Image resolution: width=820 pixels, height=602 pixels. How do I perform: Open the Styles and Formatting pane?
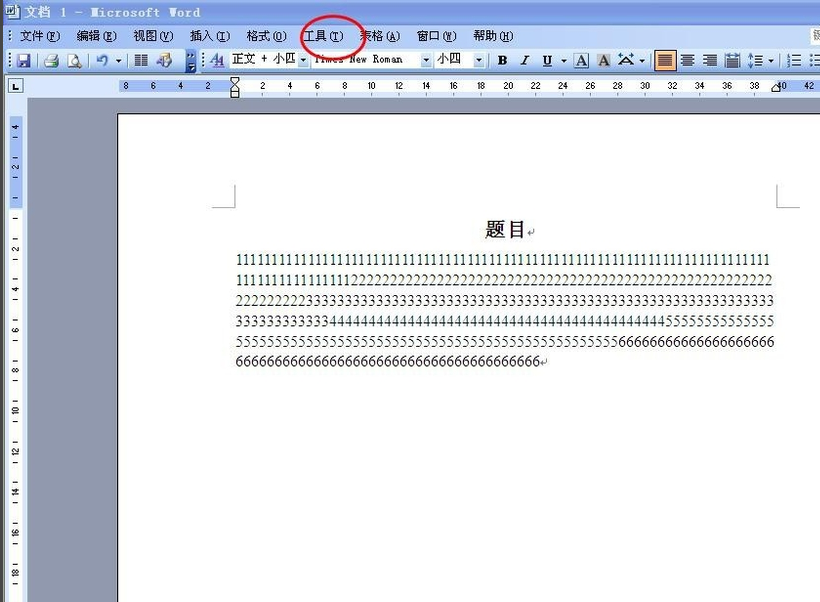(x=218, y=60)
